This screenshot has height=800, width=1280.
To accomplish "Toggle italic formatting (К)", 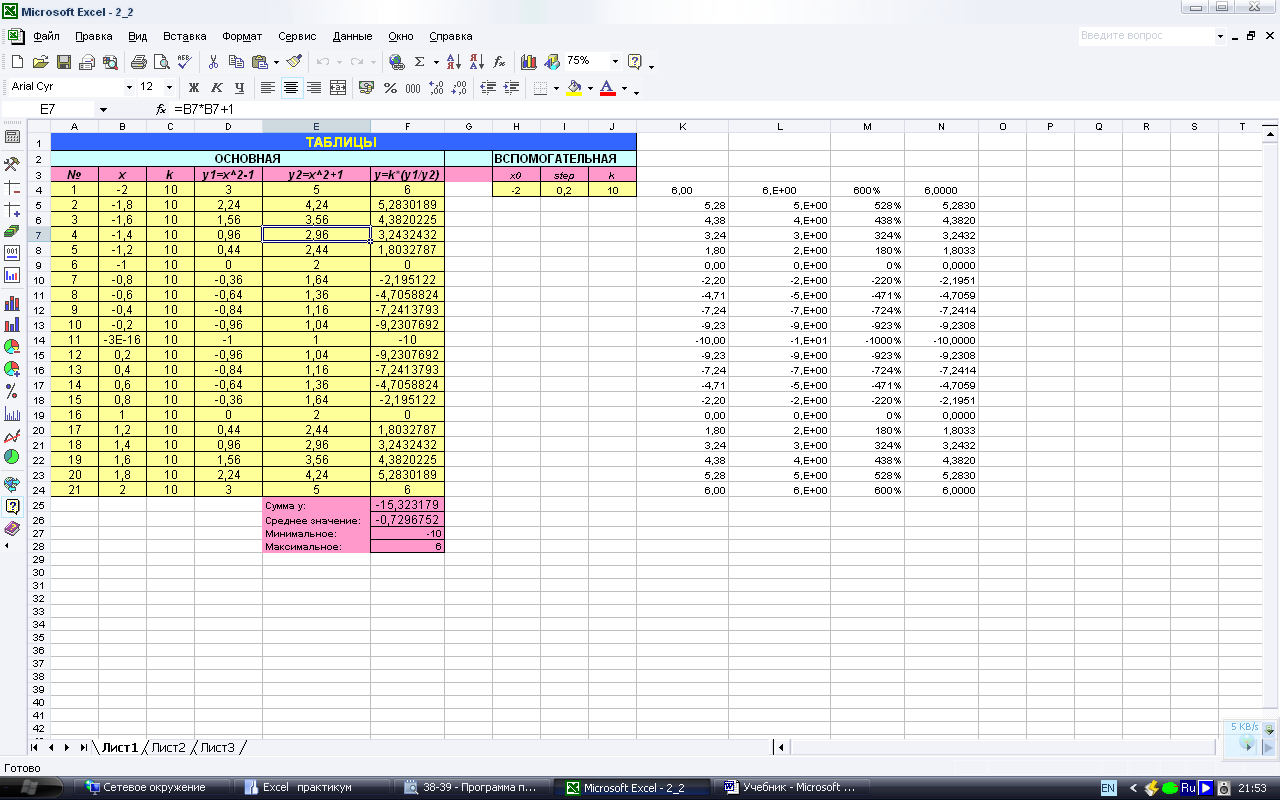I will (x=217, y=88).
